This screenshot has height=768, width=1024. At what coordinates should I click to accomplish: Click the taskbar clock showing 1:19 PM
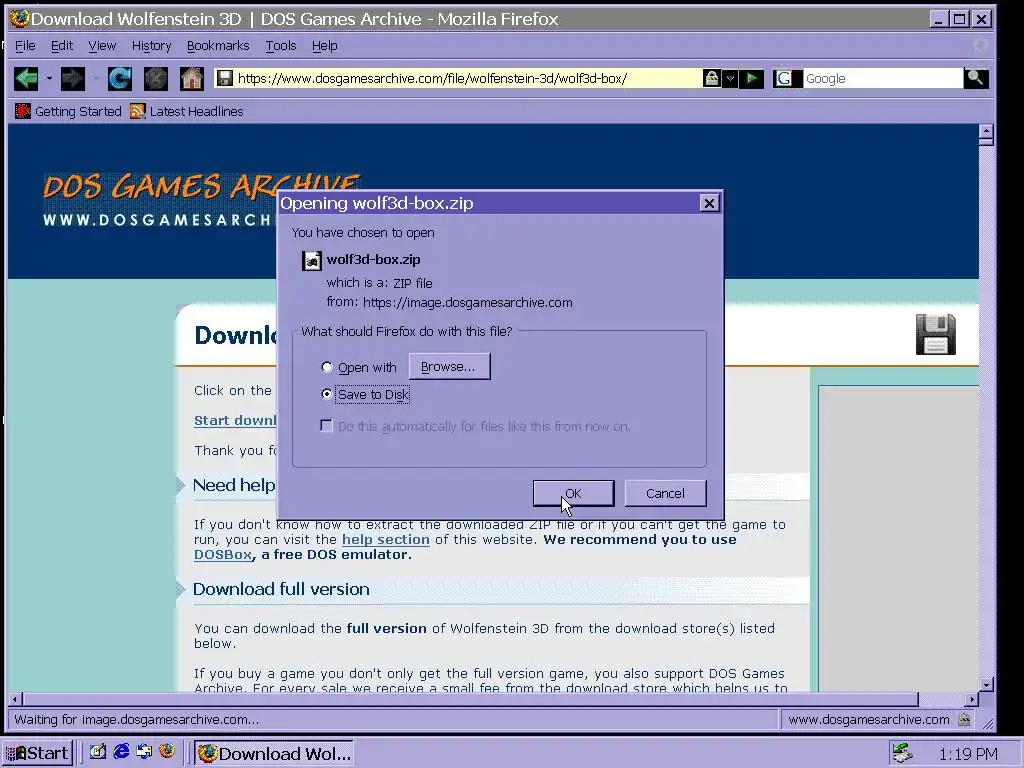tap(968, 754)
